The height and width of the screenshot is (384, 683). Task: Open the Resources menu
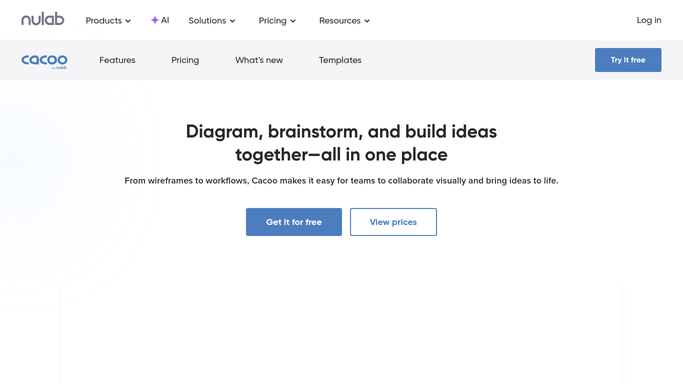pos(344,20)
